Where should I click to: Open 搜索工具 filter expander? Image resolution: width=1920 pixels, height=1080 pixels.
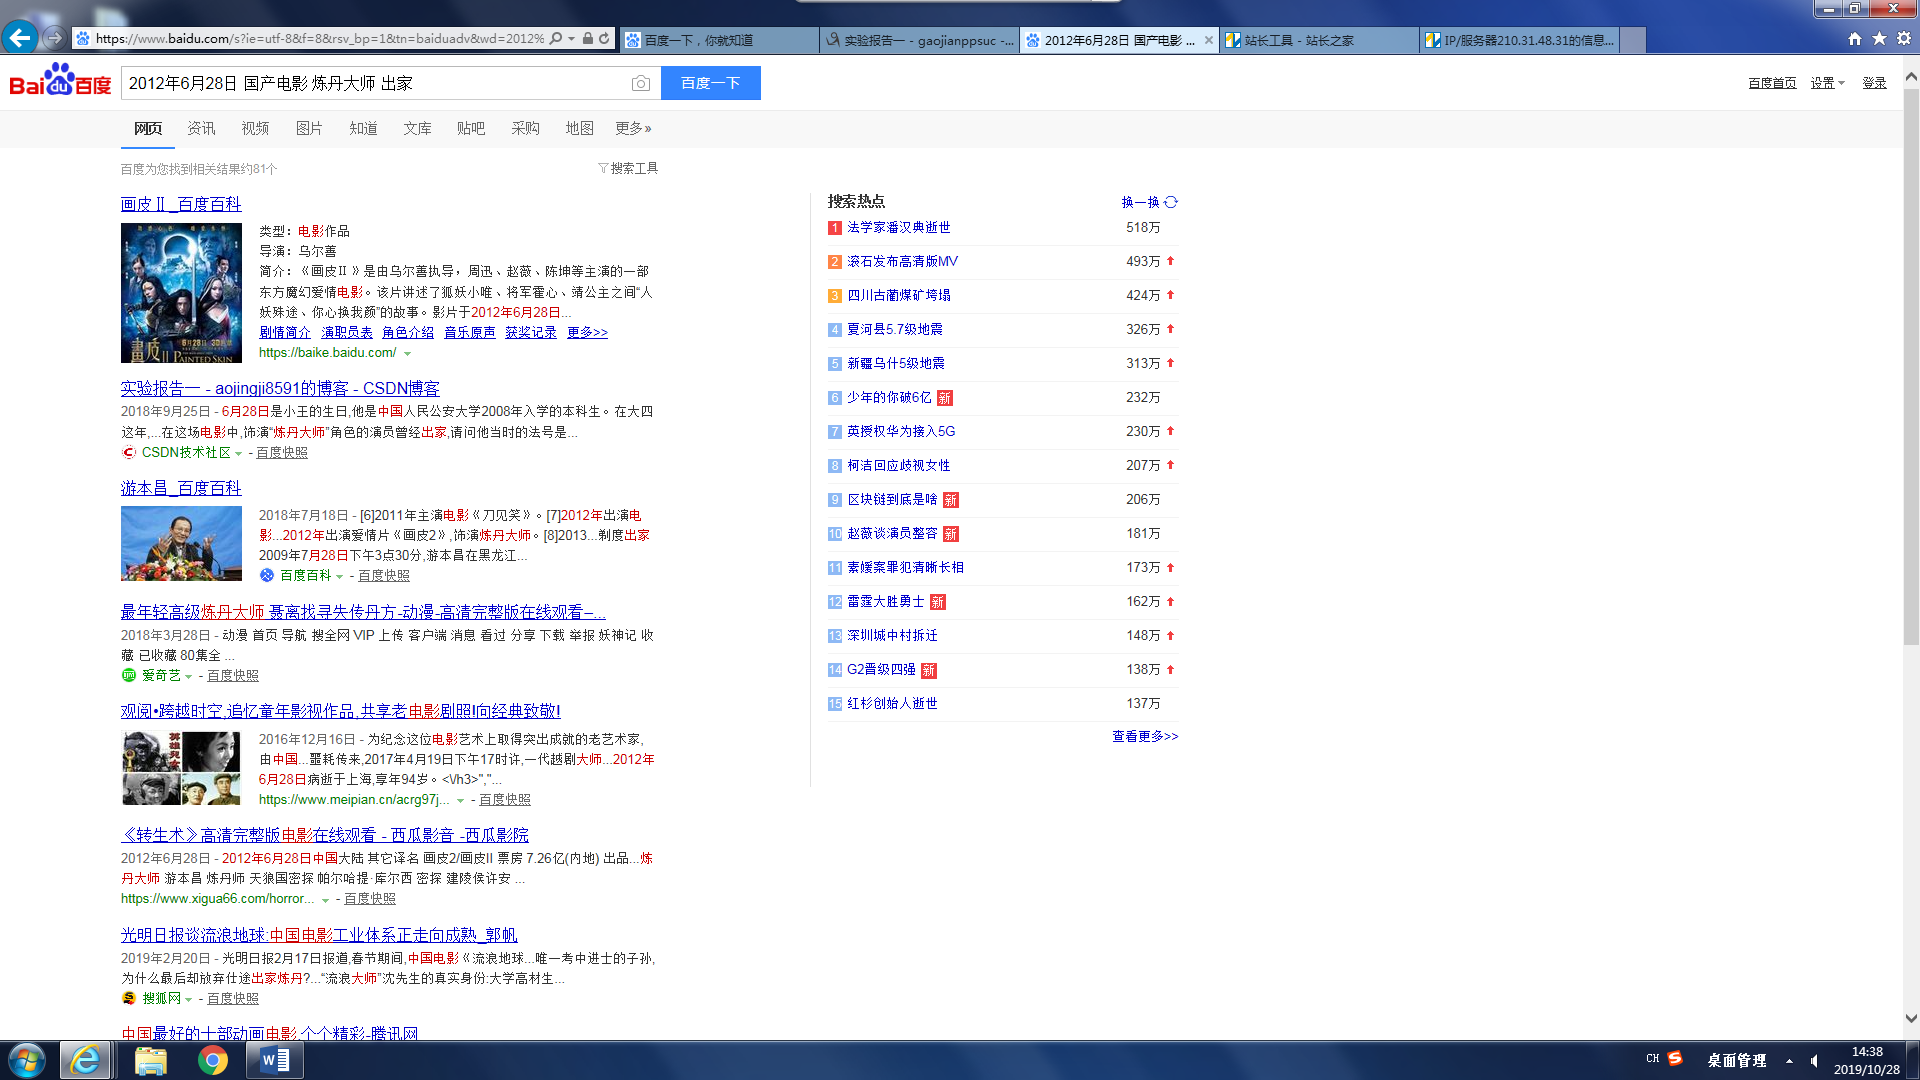tap(628, 168)
